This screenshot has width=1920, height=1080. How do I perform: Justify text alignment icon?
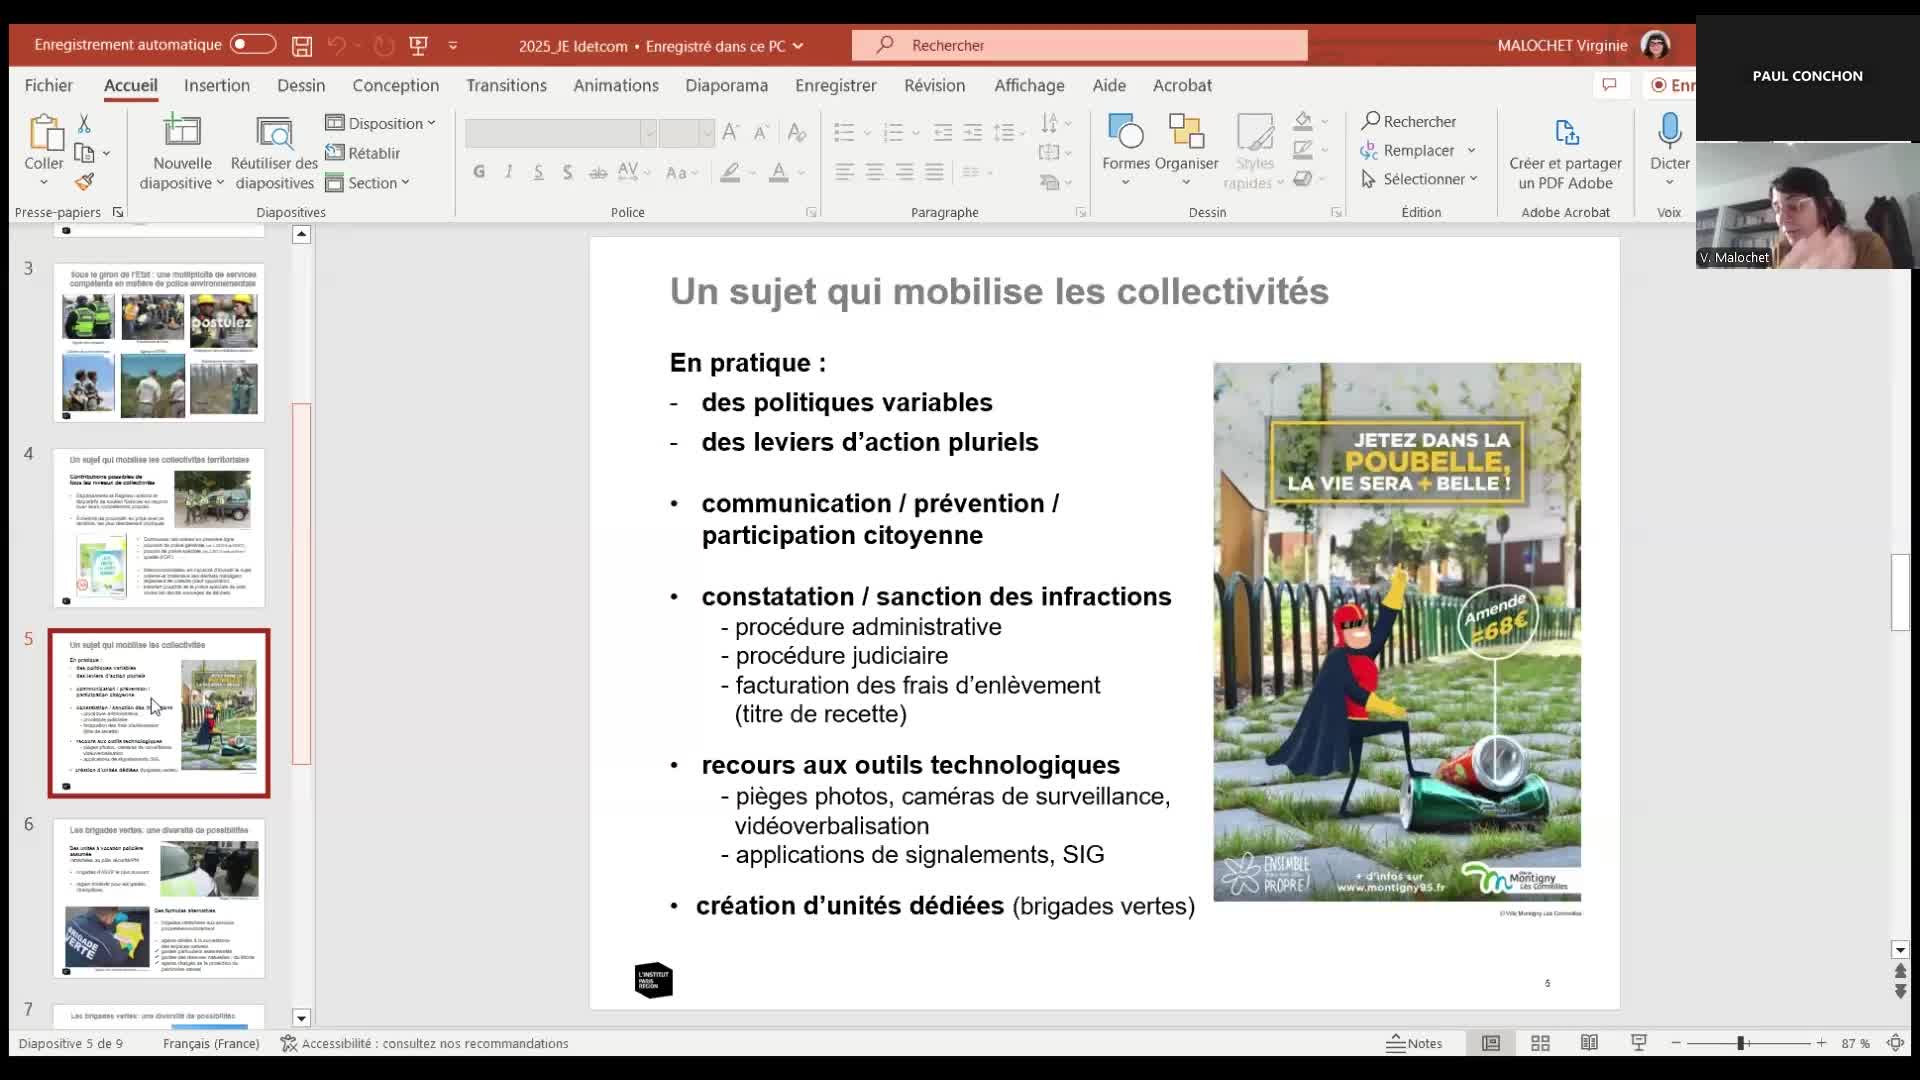click(x=935, y=172)
